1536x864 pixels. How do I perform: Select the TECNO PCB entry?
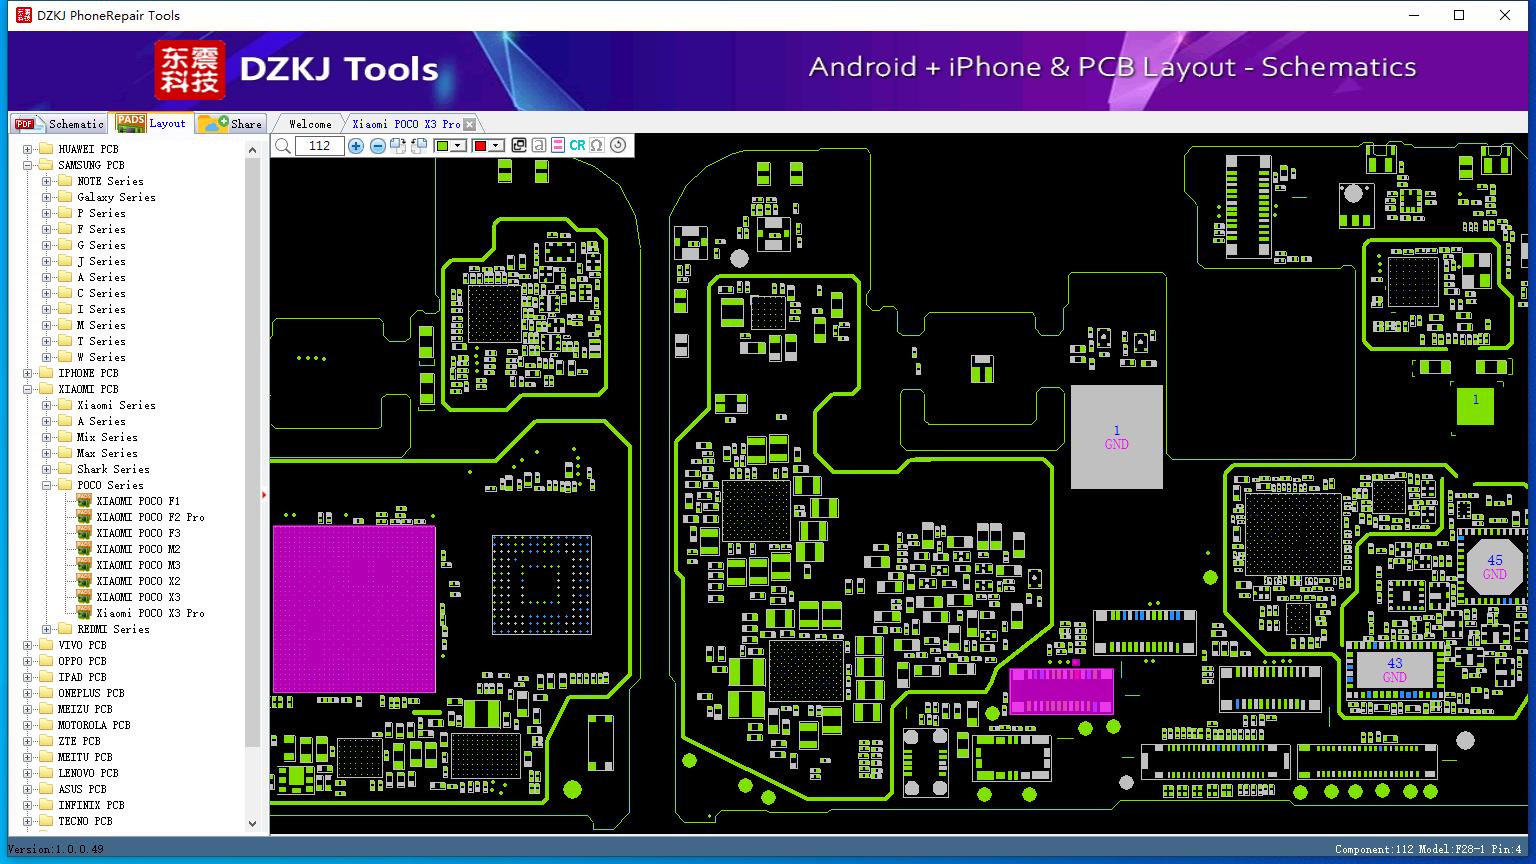tap(85, 821)
